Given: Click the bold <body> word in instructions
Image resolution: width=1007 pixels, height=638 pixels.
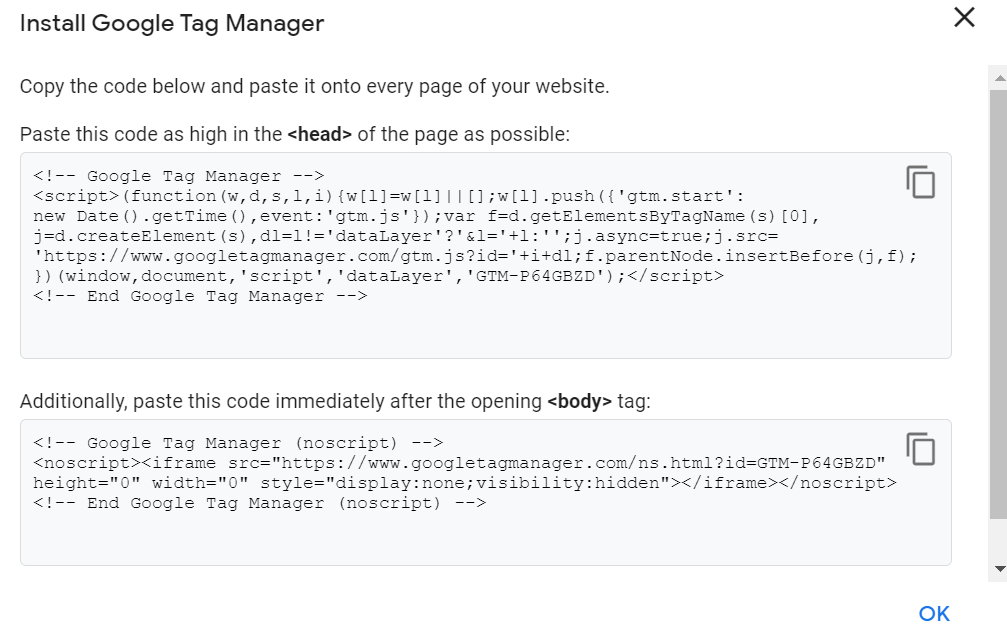Looking at the screenshot, I should click(x=579, y=402).
